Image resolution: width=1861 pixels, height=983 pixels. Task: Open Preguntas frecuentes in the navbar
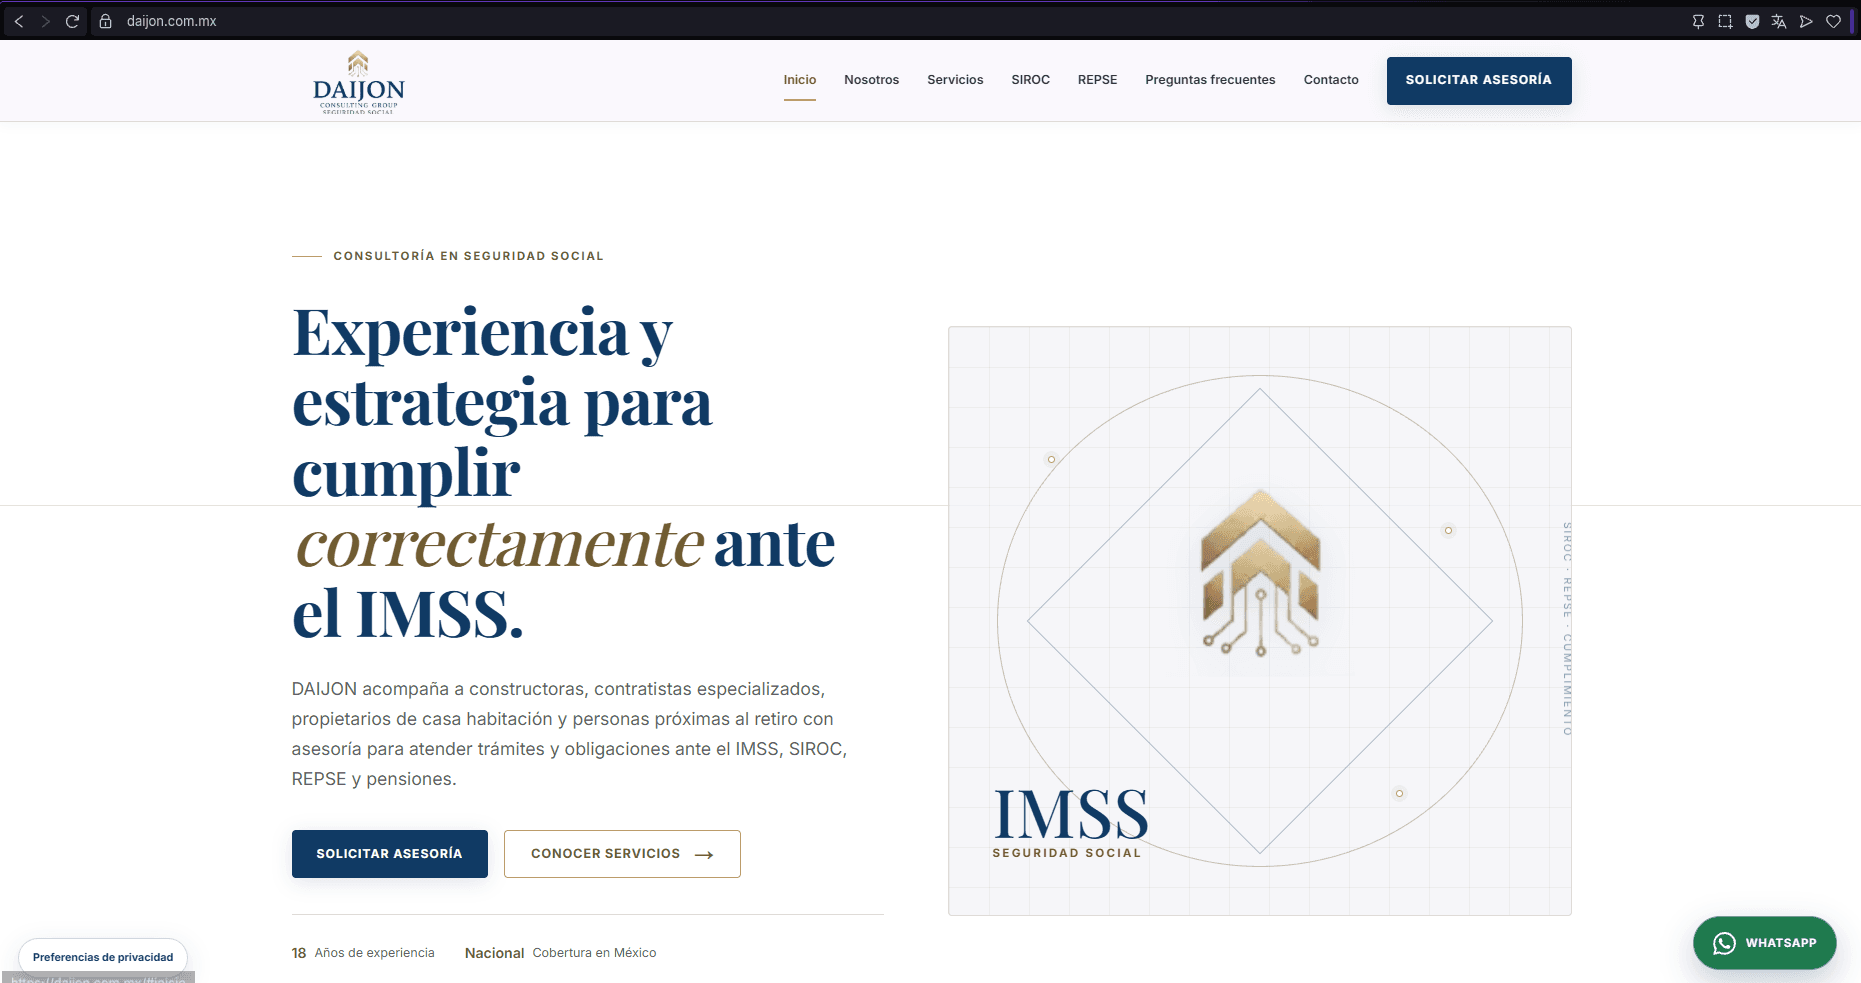click(1210, 80)
